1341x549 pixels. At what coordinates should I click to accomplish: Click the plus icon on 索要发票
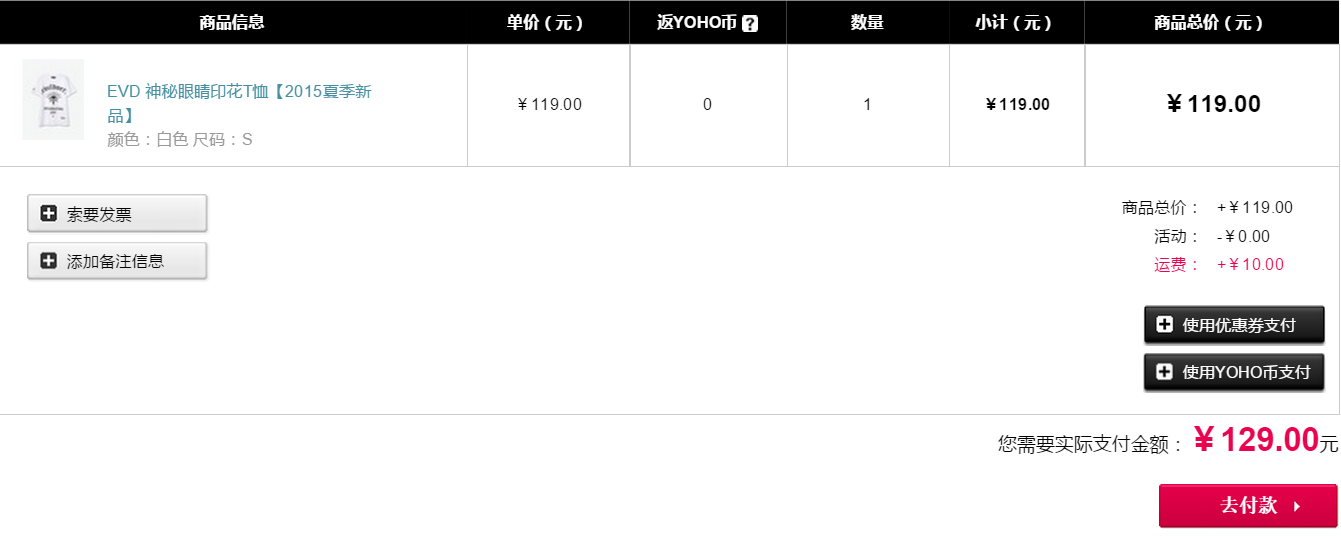click(48, 213)
